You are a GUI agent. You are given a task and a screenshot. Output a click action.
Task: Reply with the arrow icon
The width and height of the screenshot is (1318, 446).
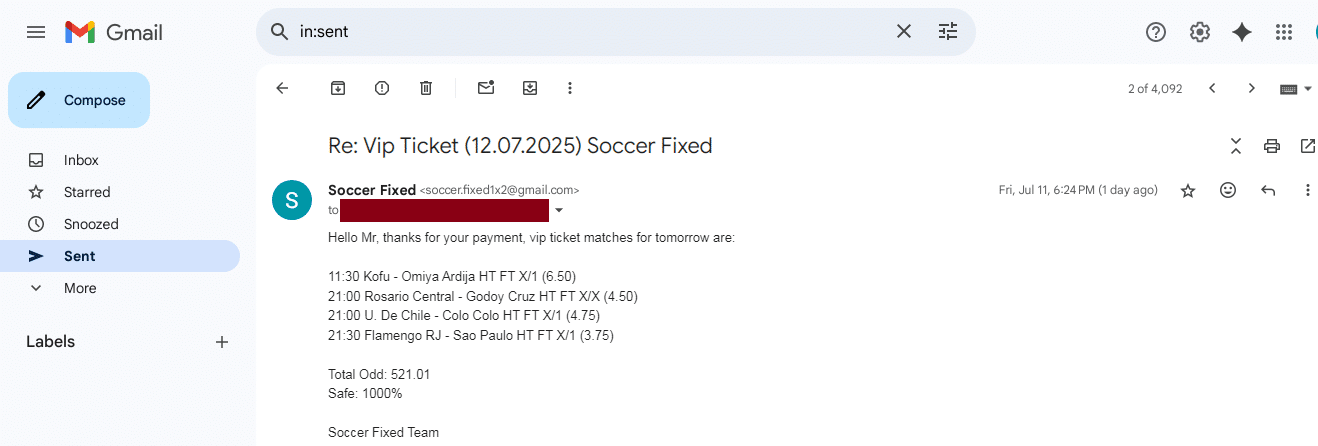pos(1268,190)
